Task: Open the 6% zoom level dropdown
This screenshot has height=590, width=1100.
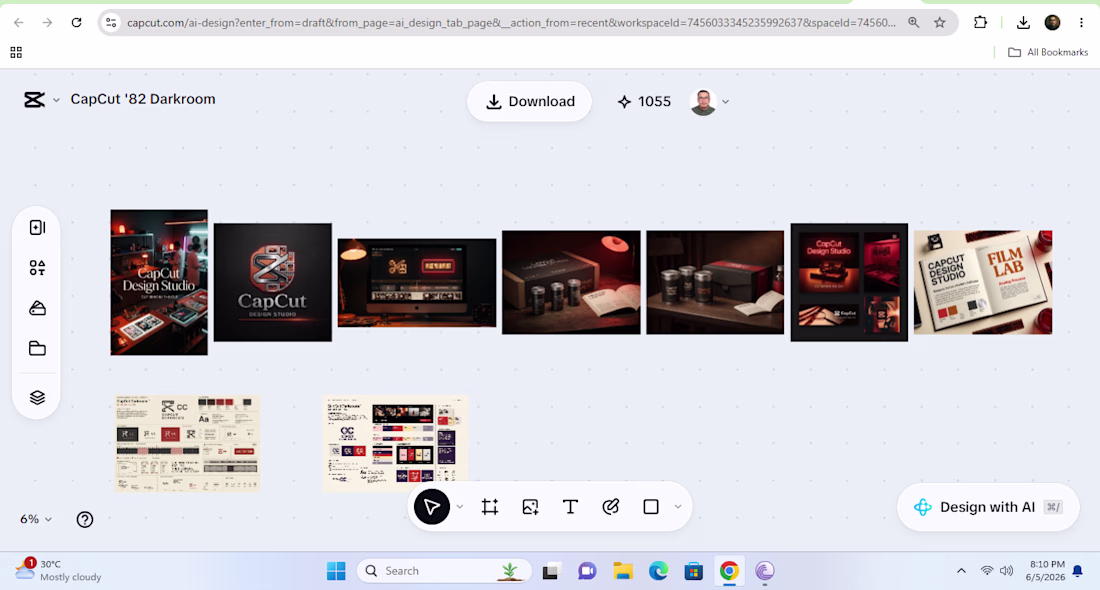Action: tap(36, 519)
